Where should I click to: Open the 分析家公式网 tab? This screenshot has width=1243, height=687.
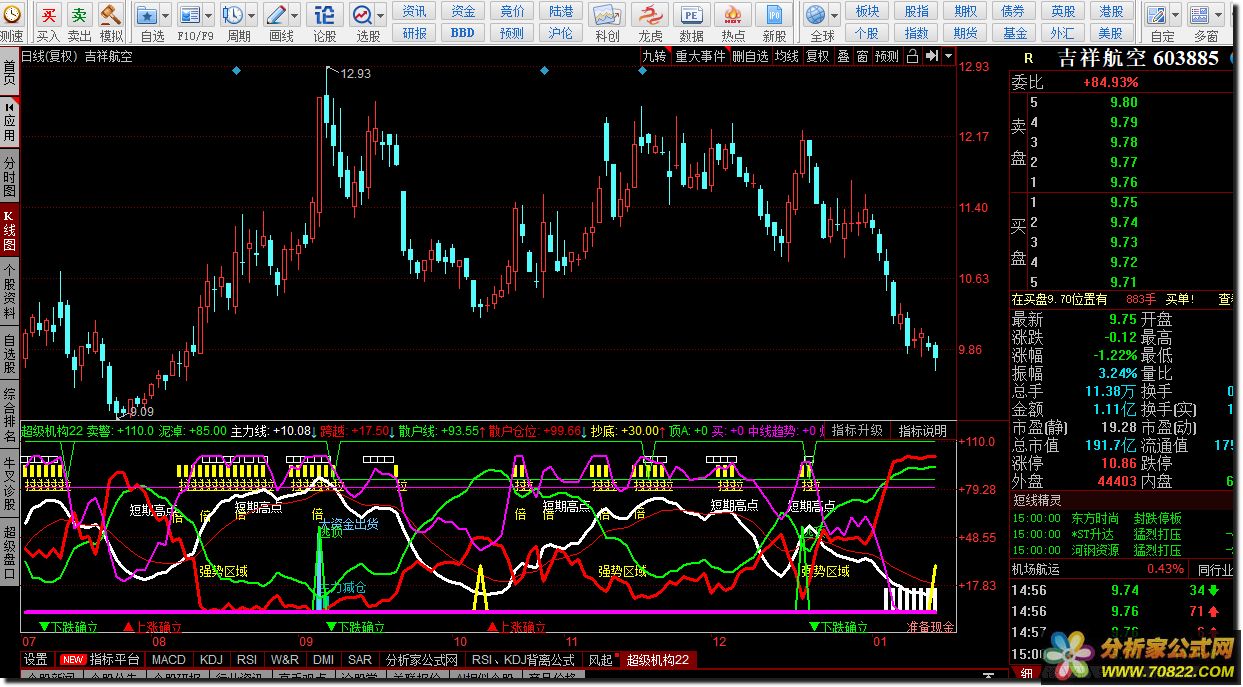click(x=422, y=660)
